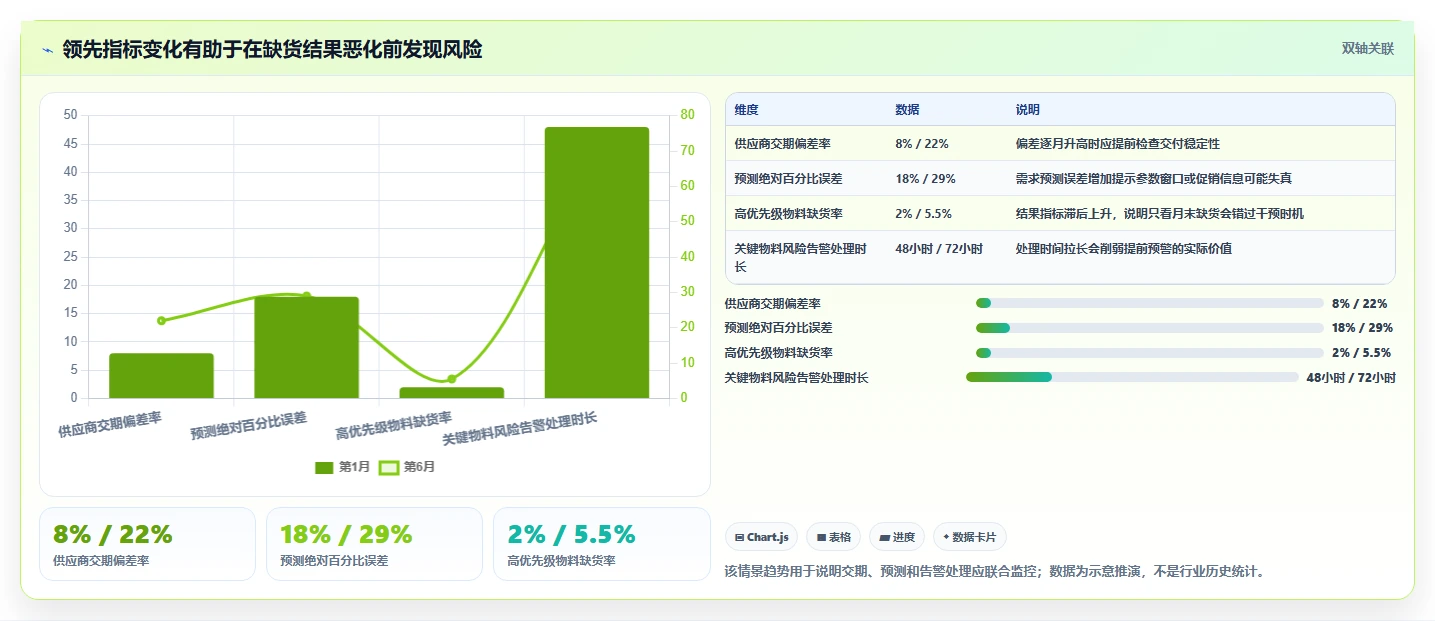Click the progress value 48小时 / 72小时

pyautogui.click(x=1351, y=378)
